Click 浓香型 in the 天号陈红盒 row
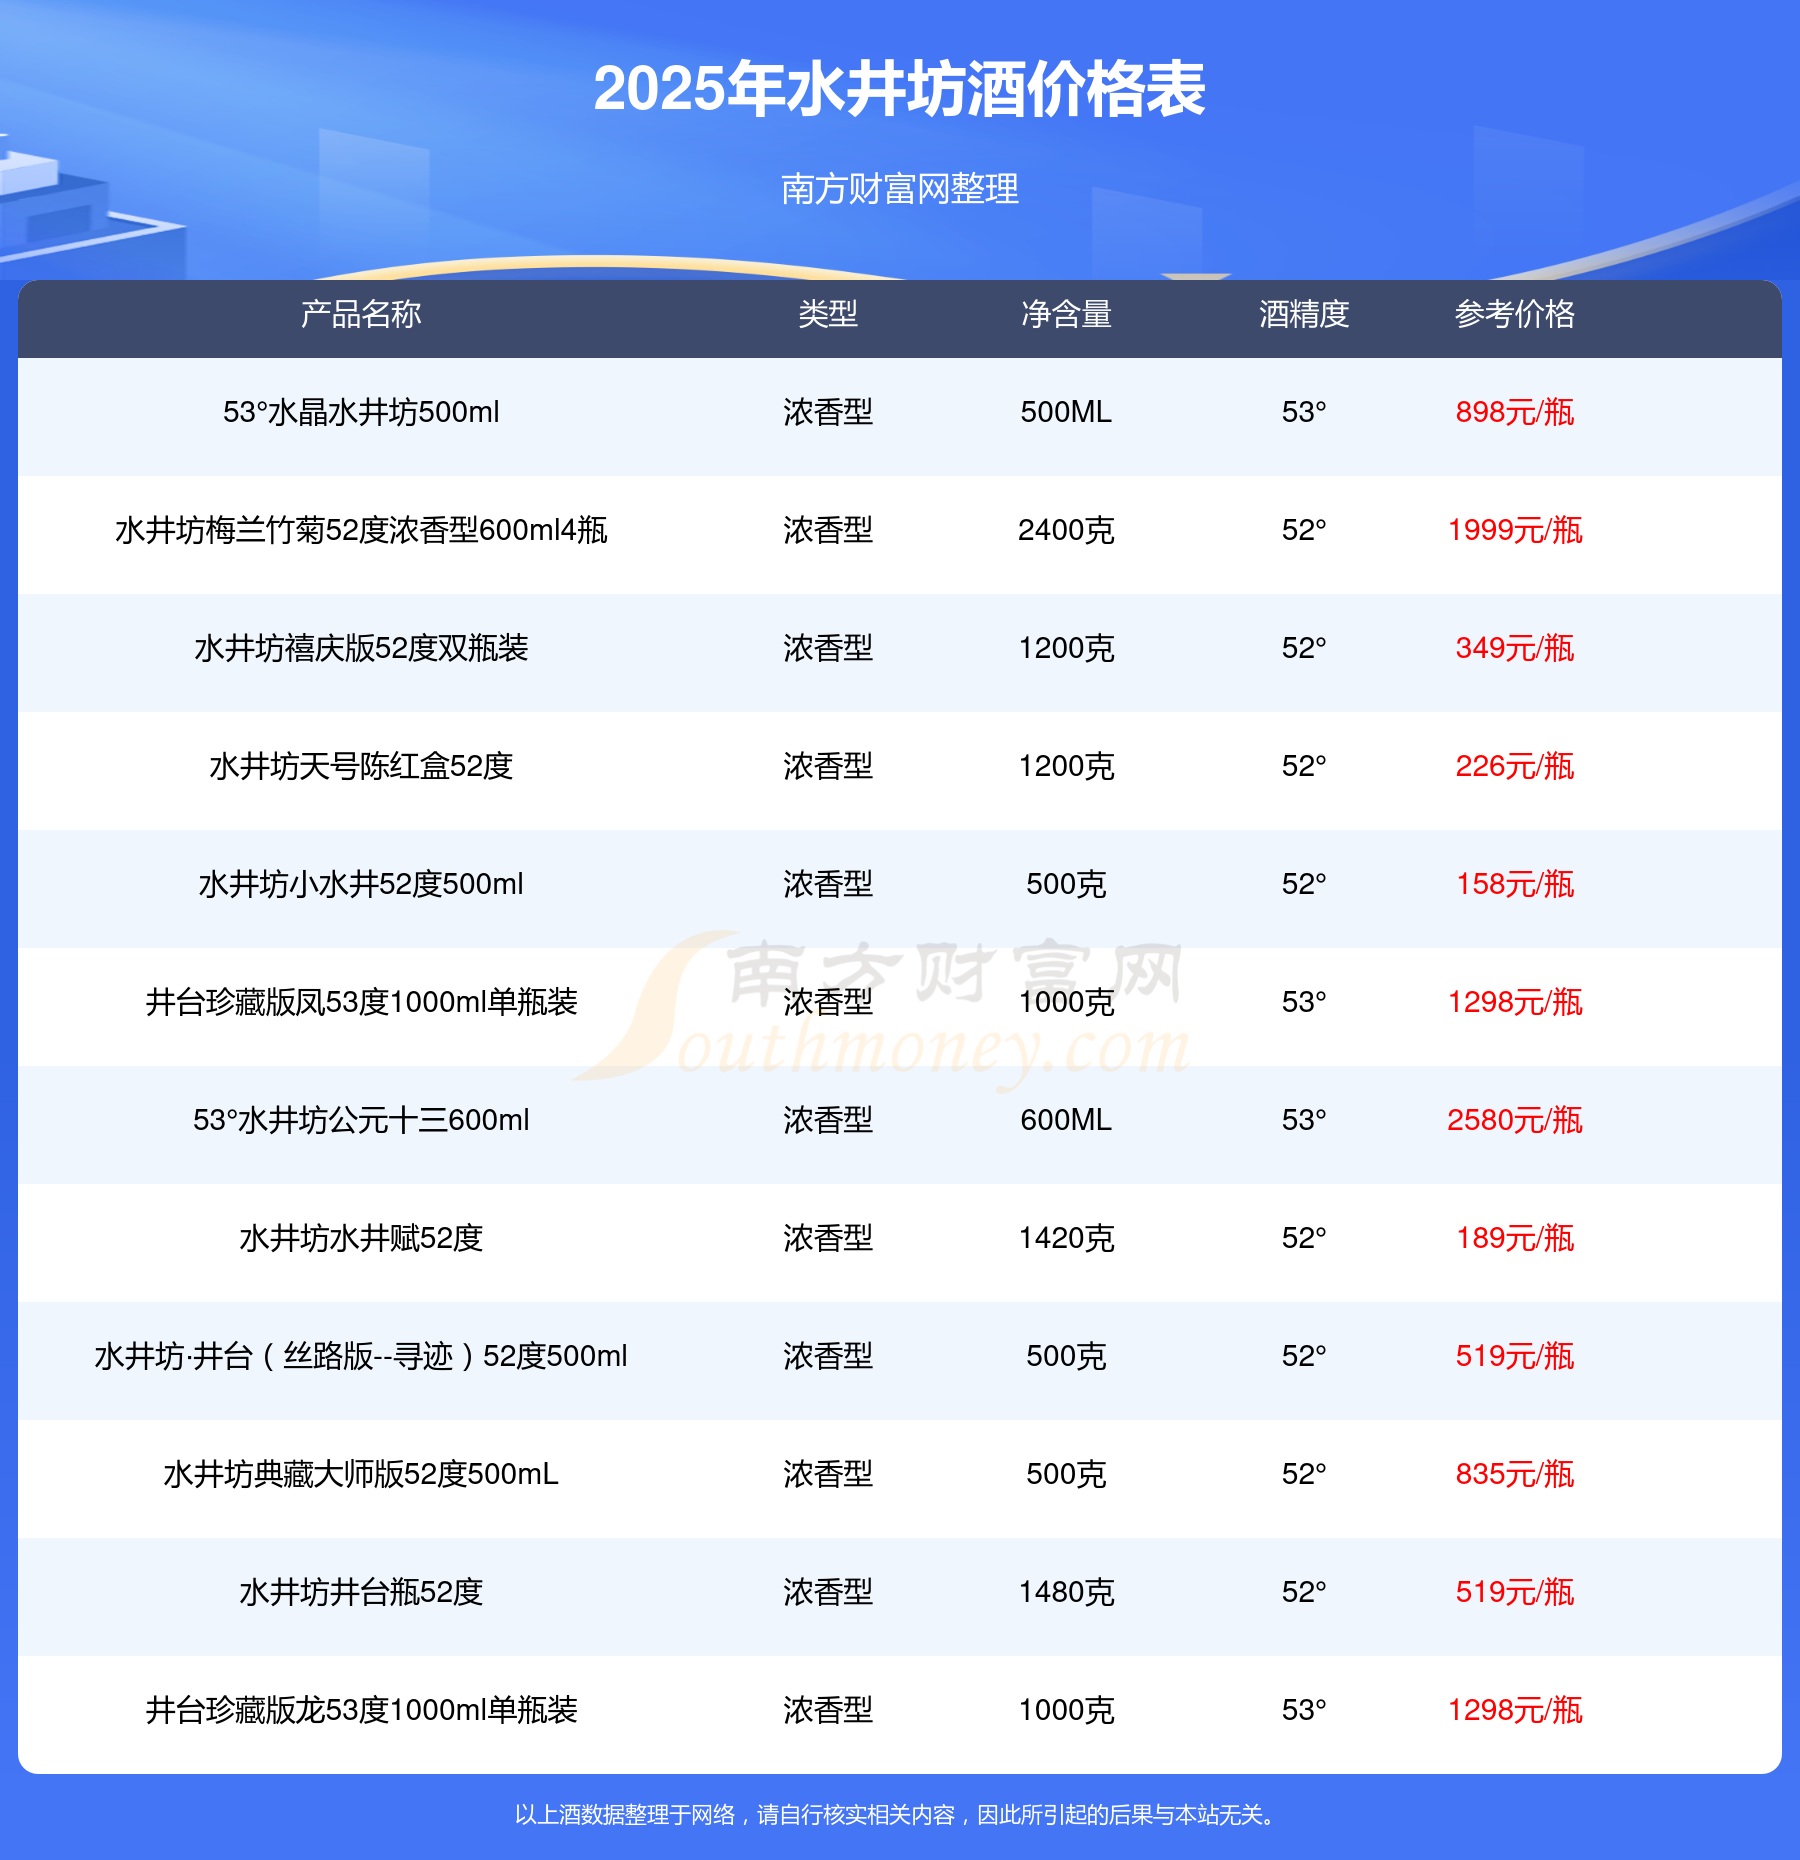1800x1860 pixels. 828,766
